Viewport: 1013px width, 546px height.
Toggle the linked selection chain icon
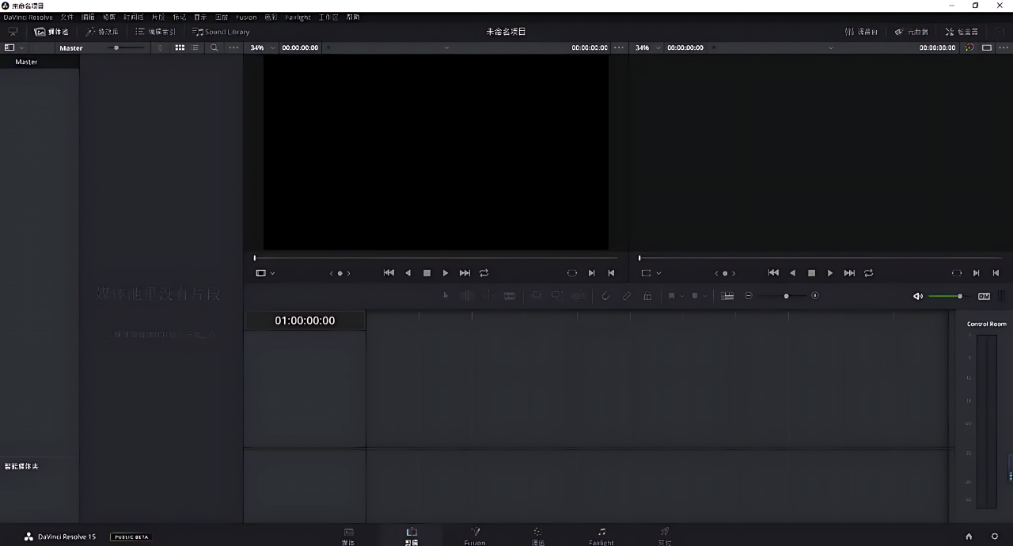coord(627,296)
